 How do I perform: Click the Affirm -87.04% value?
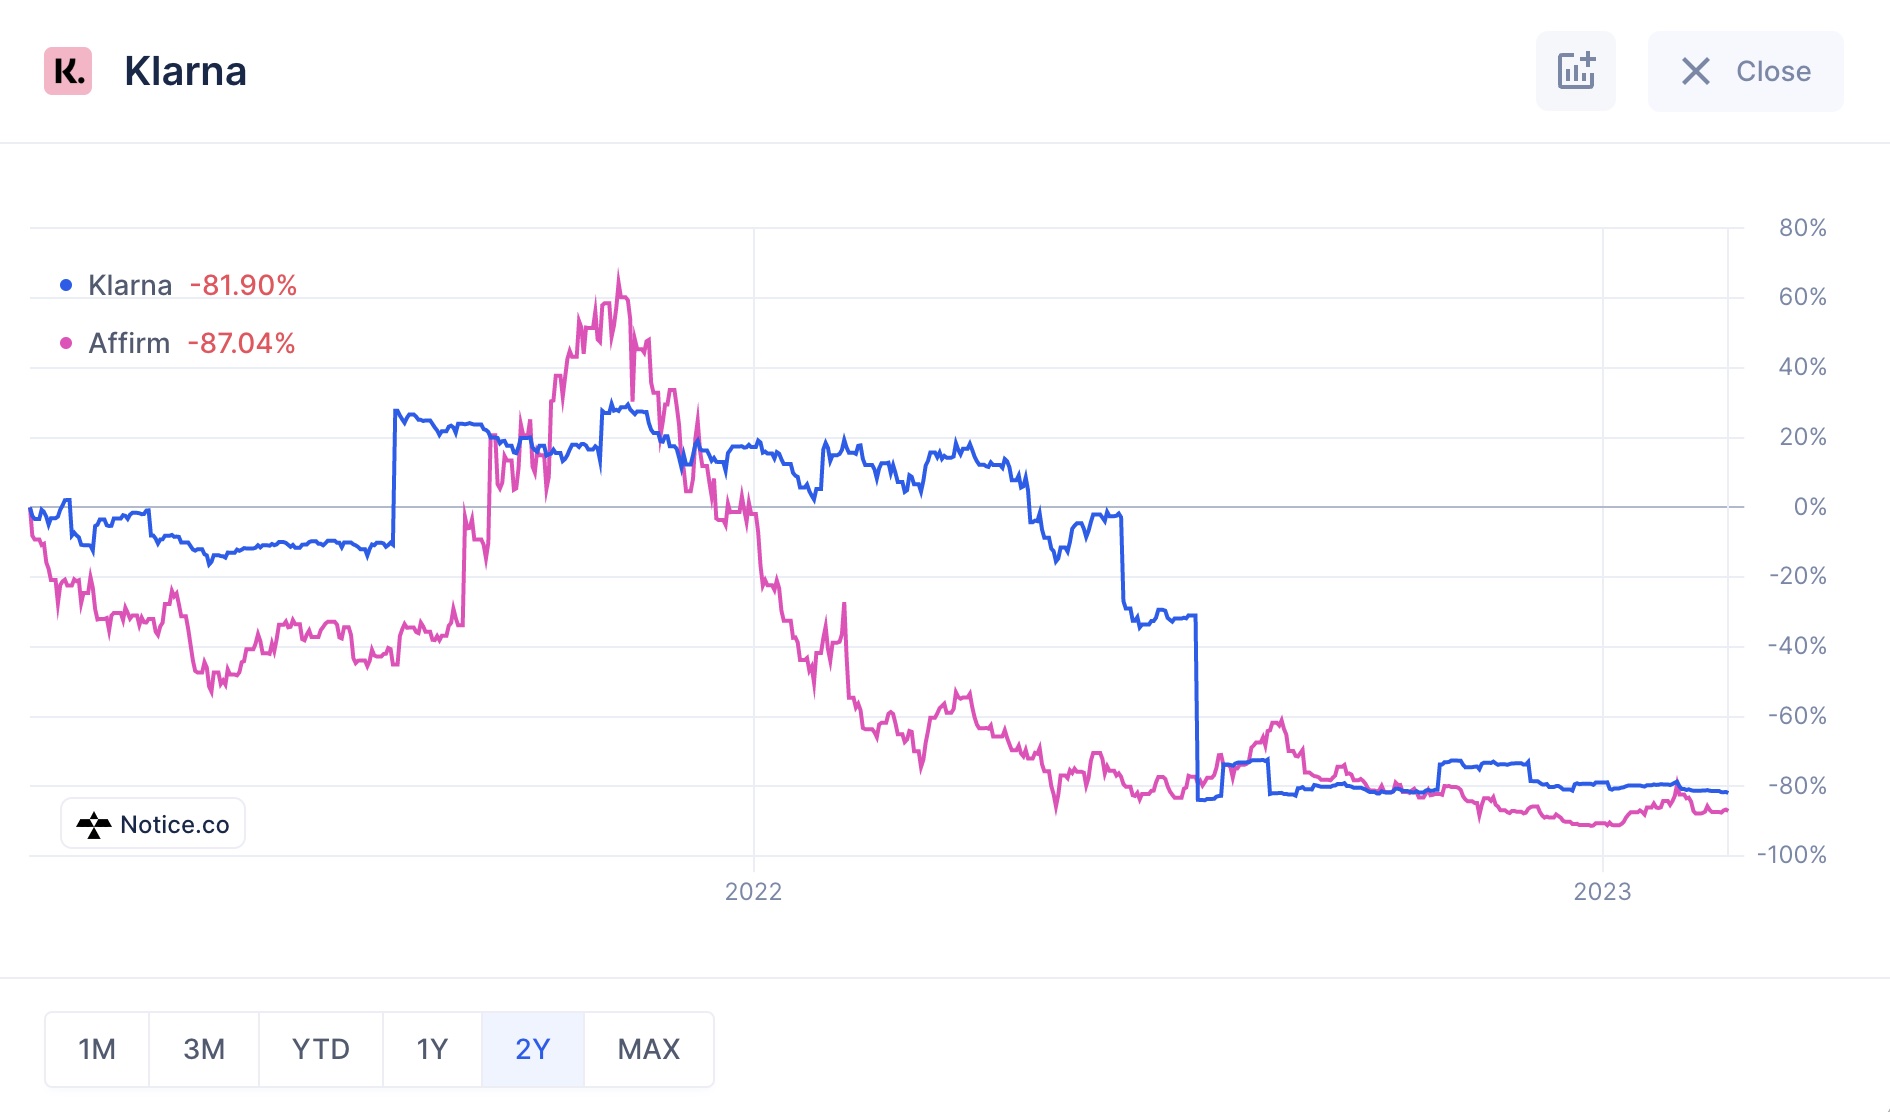(241, 343)
